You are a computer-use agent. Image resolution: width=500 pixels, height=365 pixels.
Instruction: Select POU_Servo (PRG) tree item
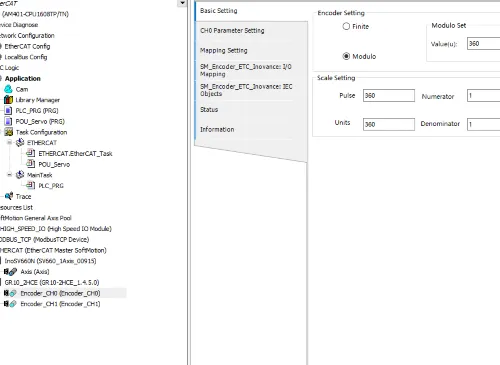(x=40, y=121)
